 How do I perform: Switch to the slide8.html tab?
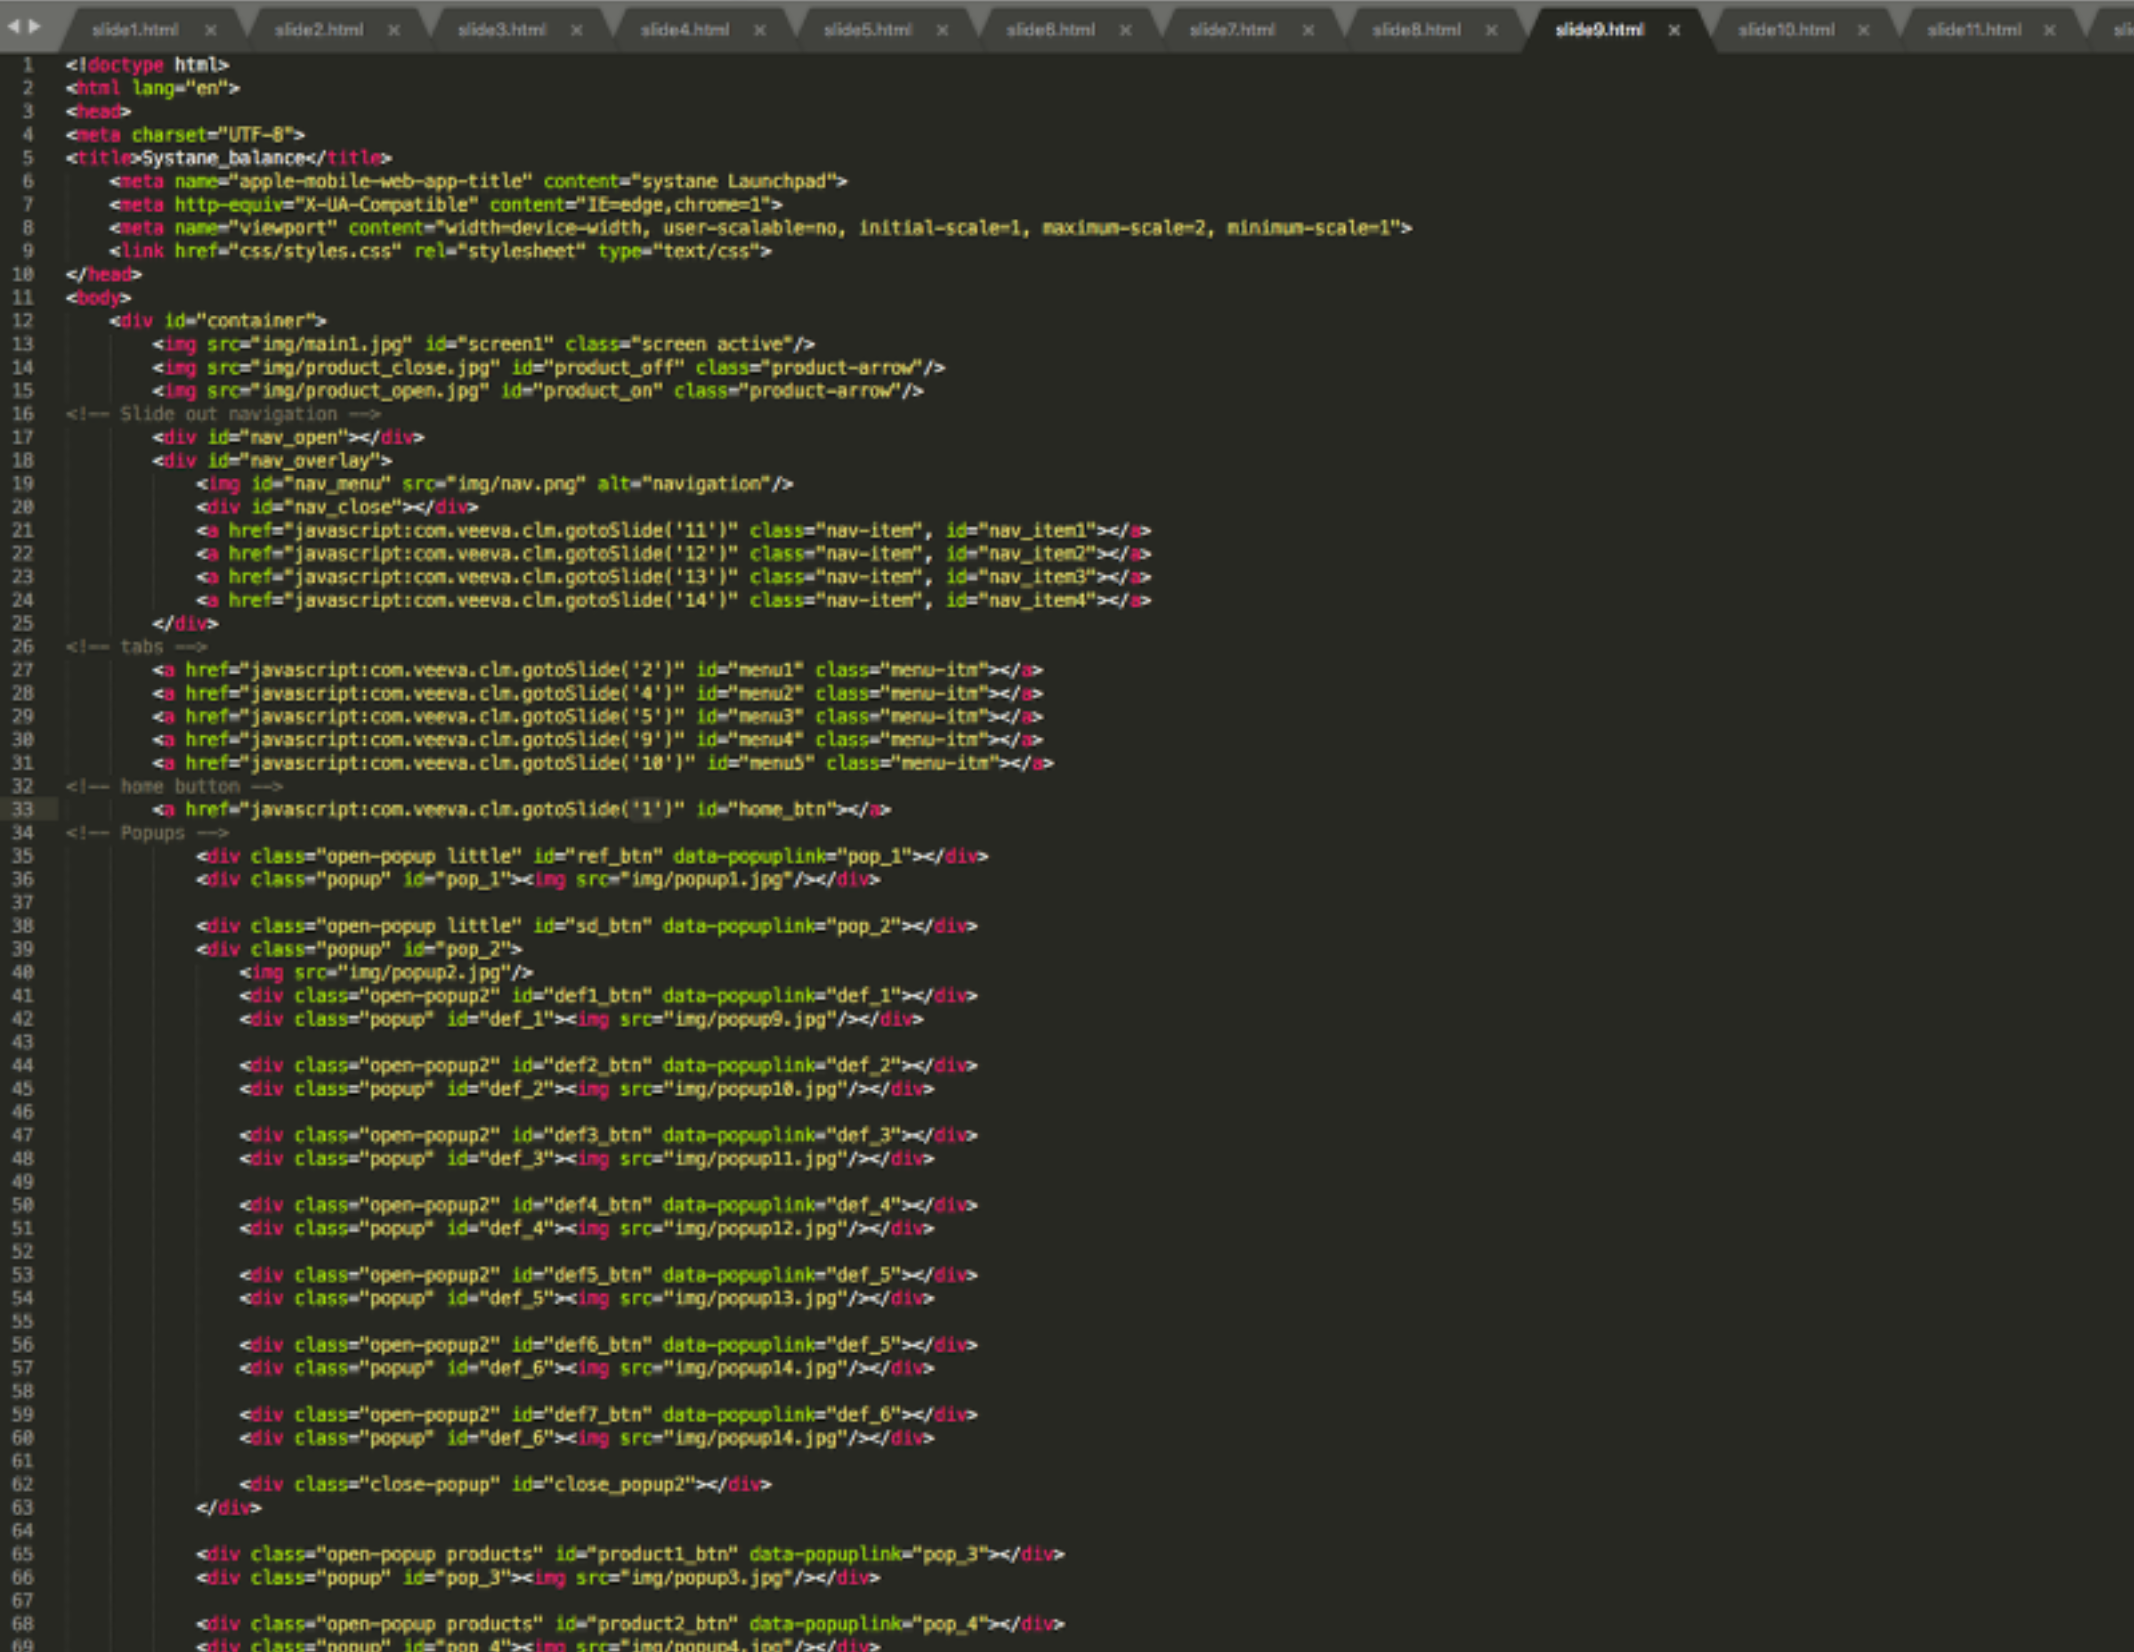click(1416, 30)
